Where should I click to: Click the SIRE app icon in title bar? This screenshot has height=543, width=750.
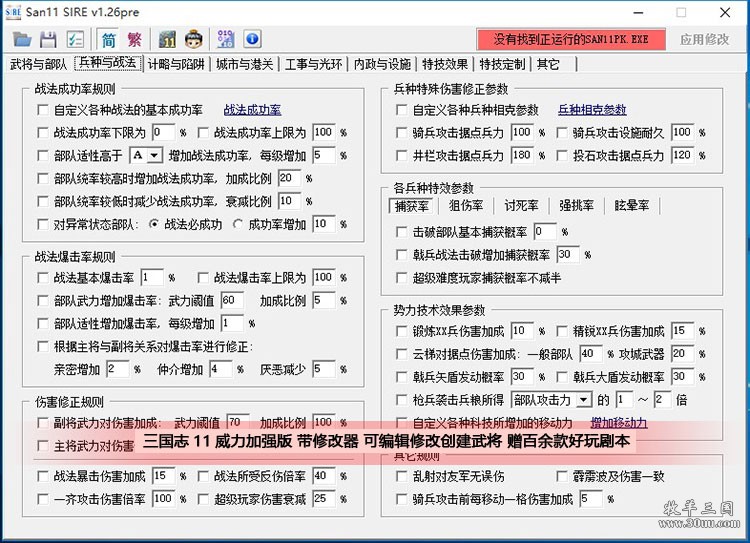tap(13, 12)
